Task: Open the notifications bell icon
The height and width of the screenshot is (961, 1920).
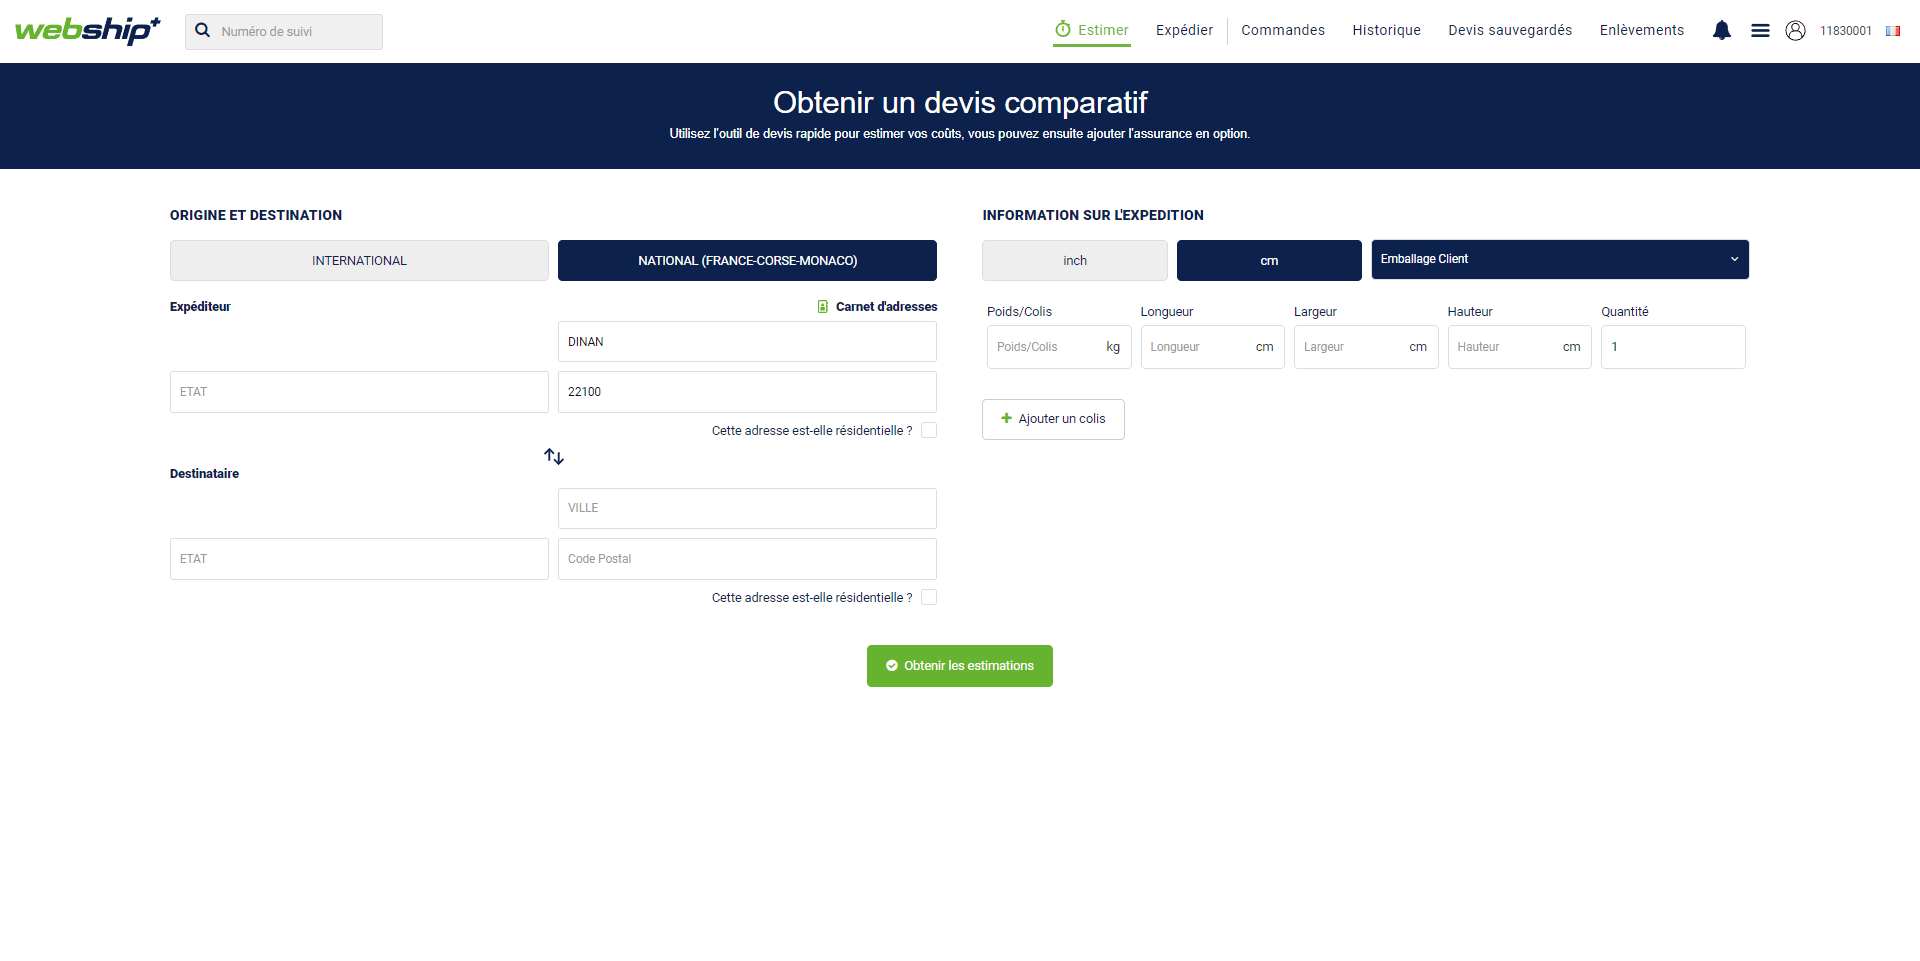Action: [x=1721, y=30]
